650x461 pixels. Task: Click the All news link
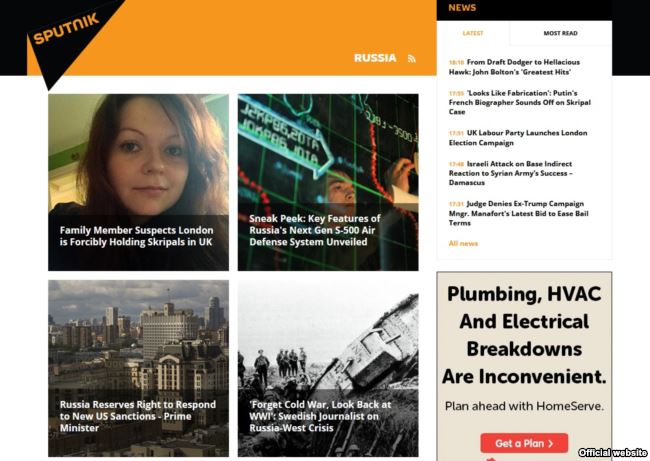click(463, 243)
